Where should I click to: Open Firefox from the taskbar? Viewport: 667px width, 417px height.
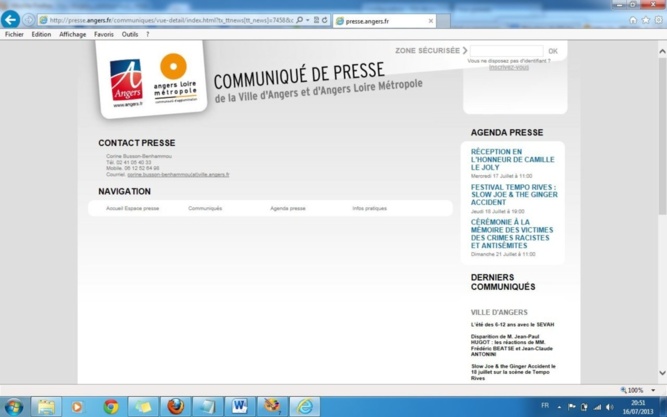tap(175, 407)
